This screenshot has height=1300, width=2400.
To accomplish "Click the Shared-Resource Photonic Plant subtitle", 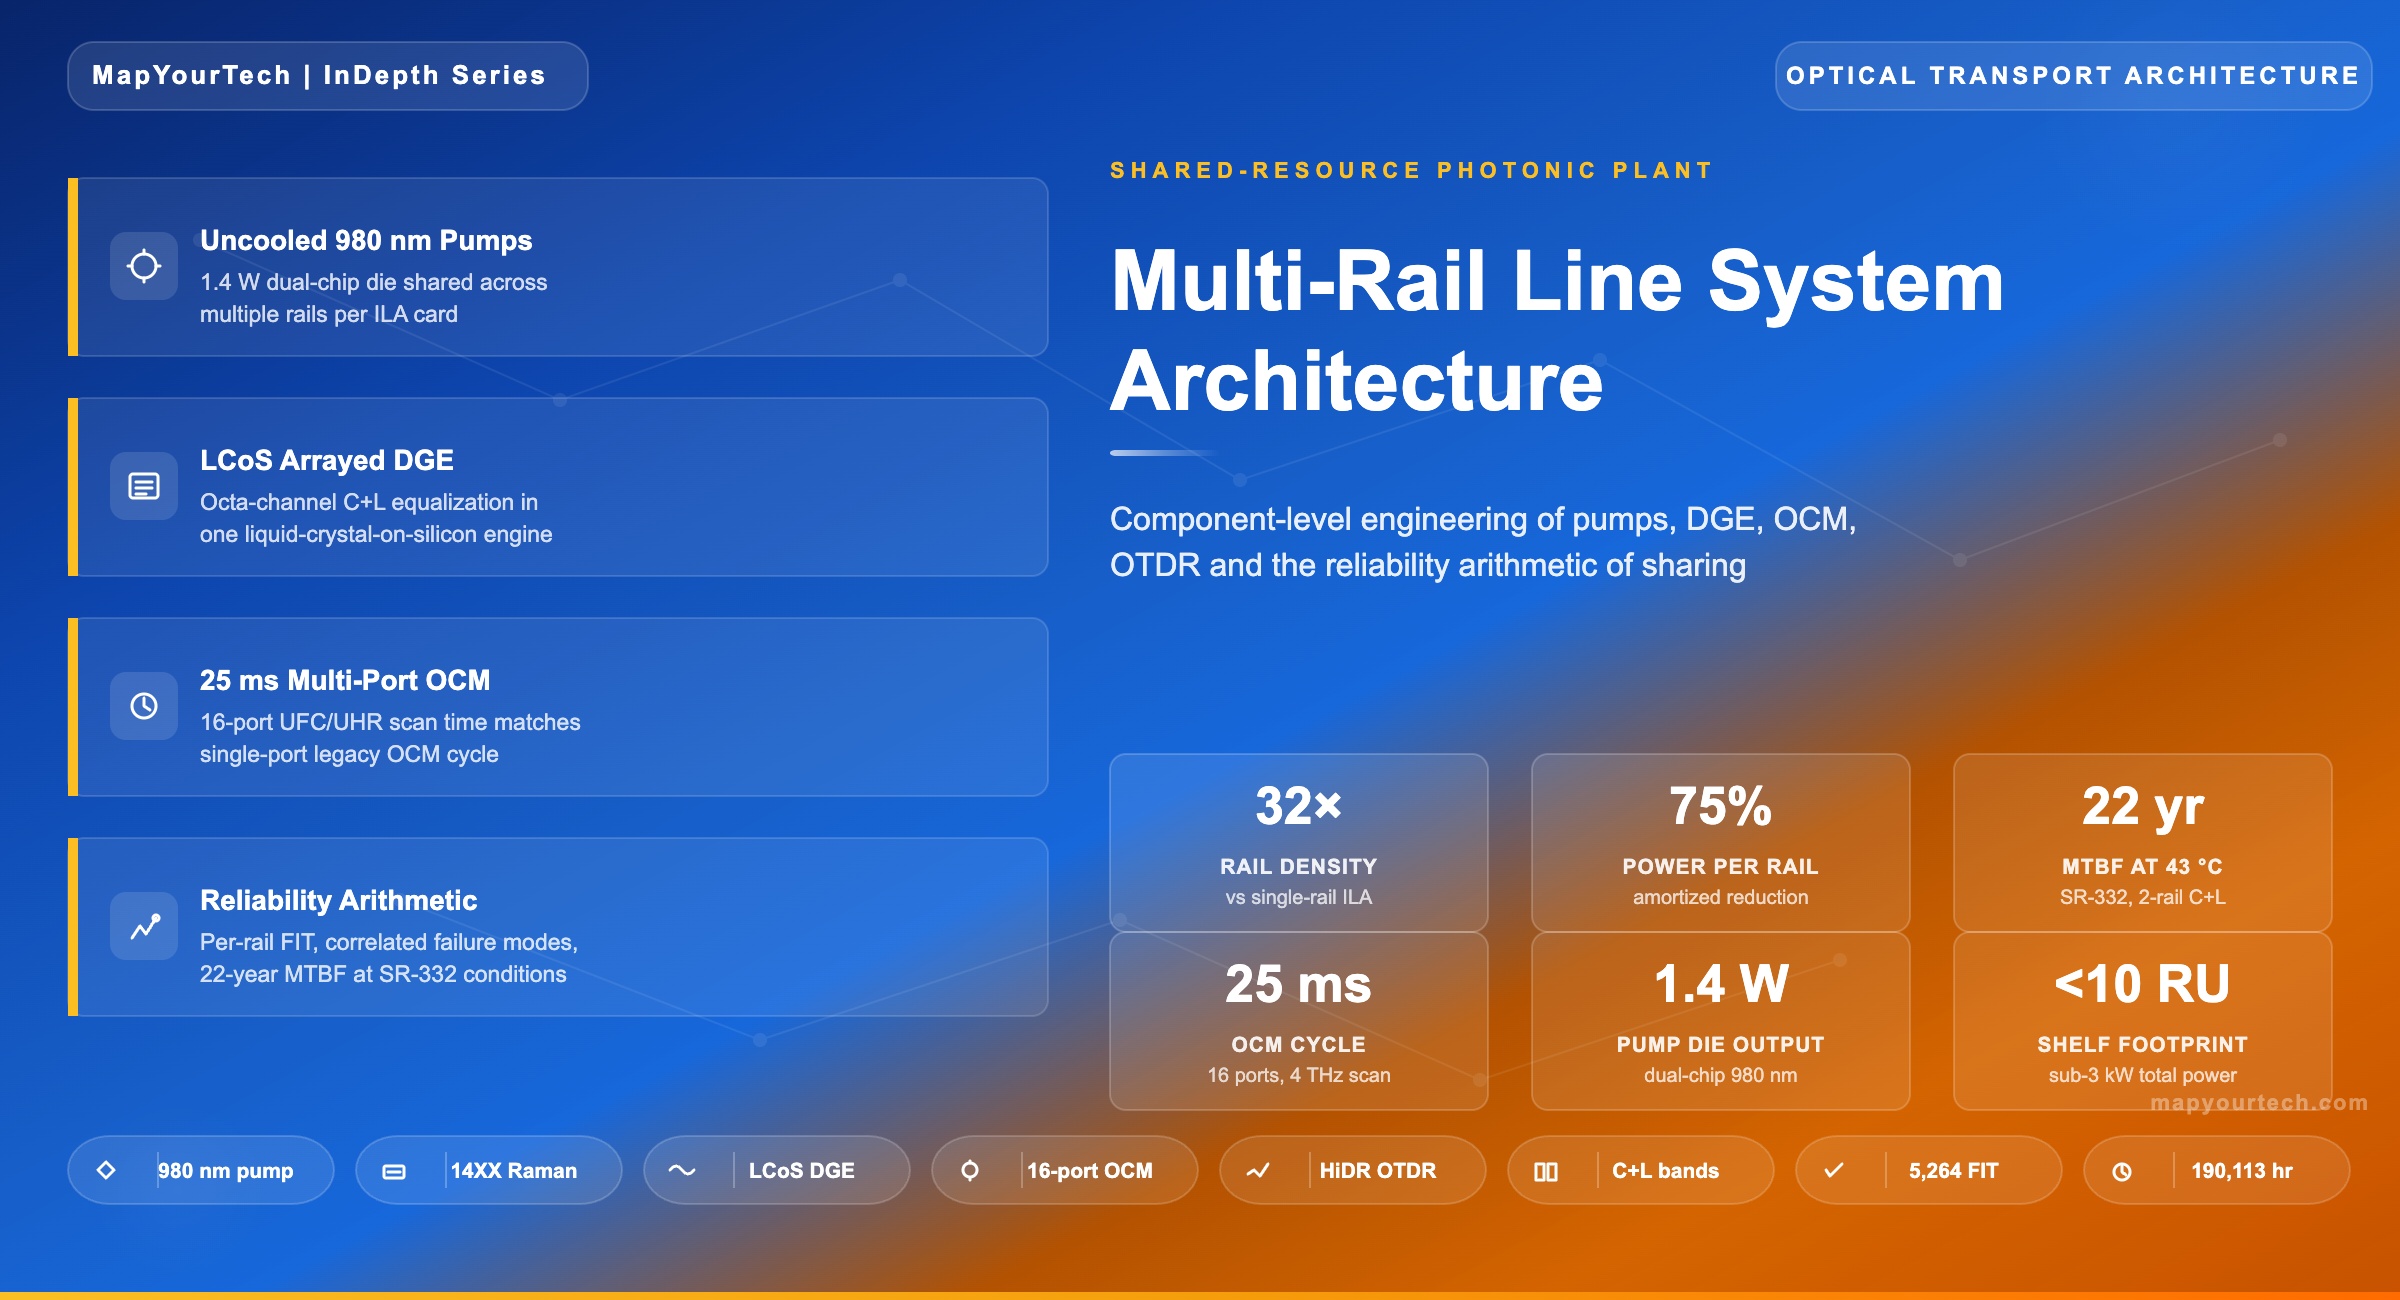I will tap(1412, 171).
